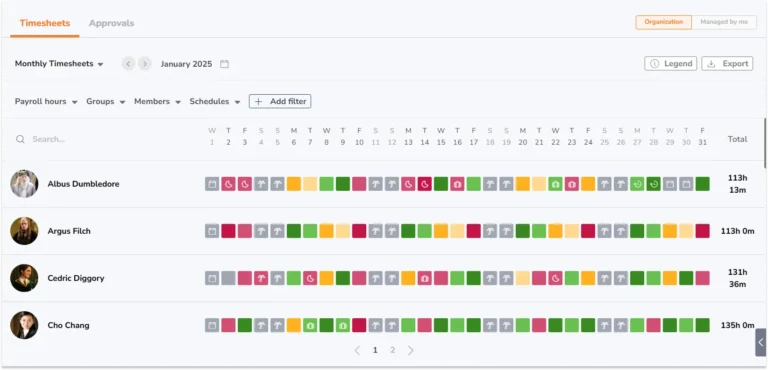Open the Groups filter dropdown
768x370 pixels.
tap(106, 101)
